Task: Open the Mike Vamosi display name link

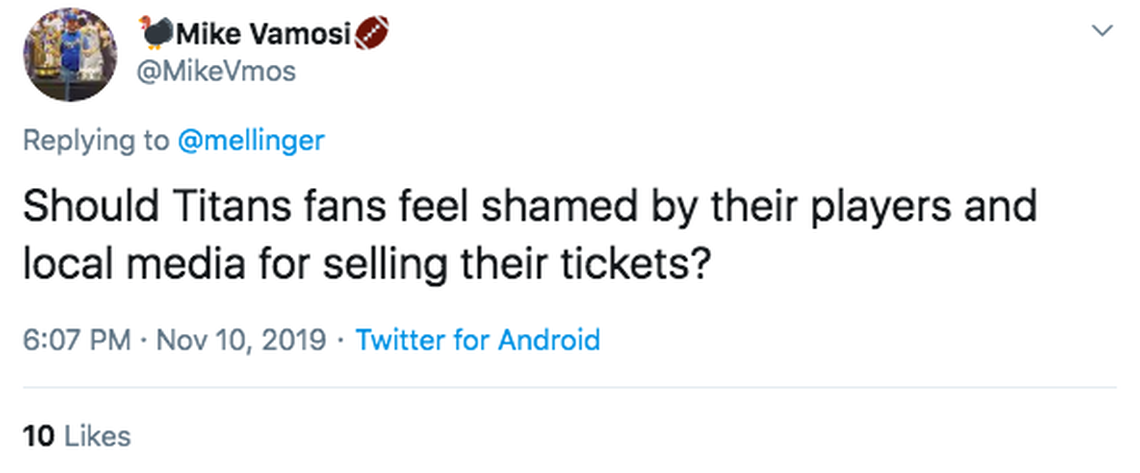Action: pyautogui.click(x=262, y=35)
